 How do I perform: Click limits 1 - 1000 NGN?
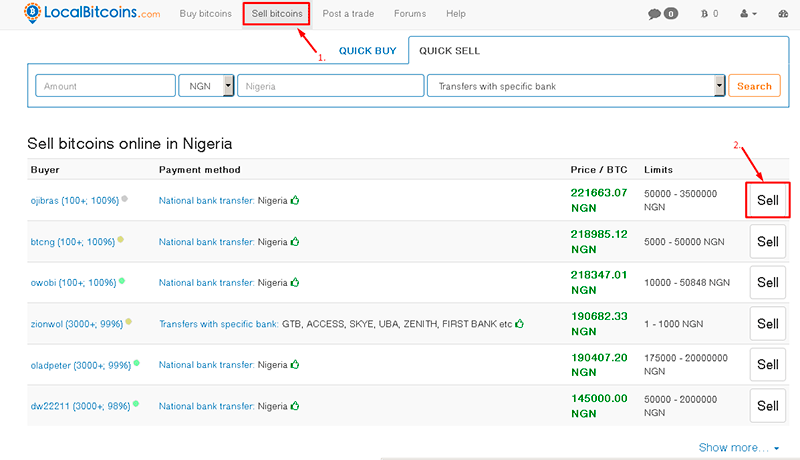pyautogui.click(x=673, y=324)
